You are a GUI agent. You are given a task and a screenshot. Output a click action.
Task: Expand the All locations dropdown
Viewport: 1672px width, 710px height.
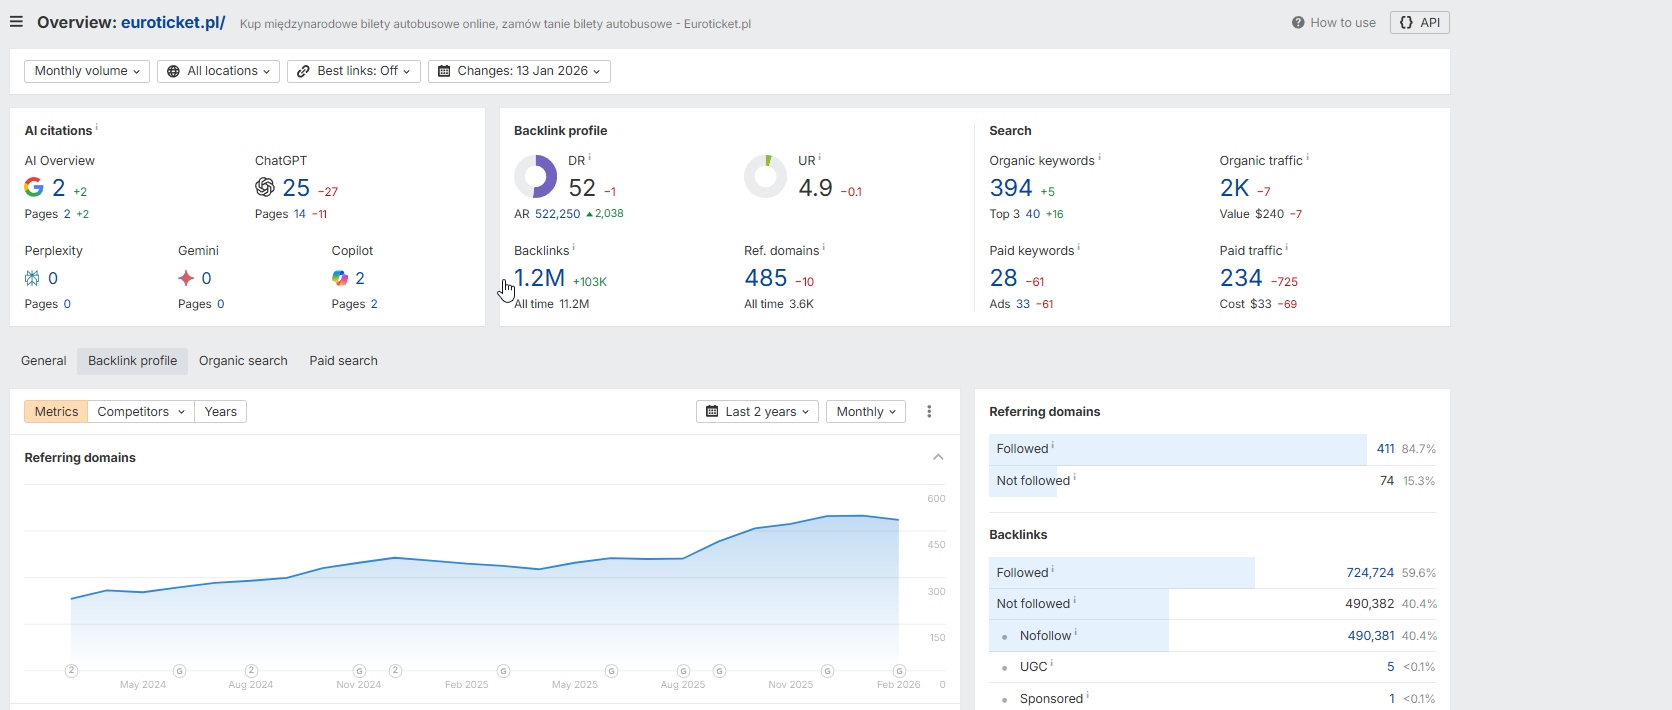pos(218,71)
